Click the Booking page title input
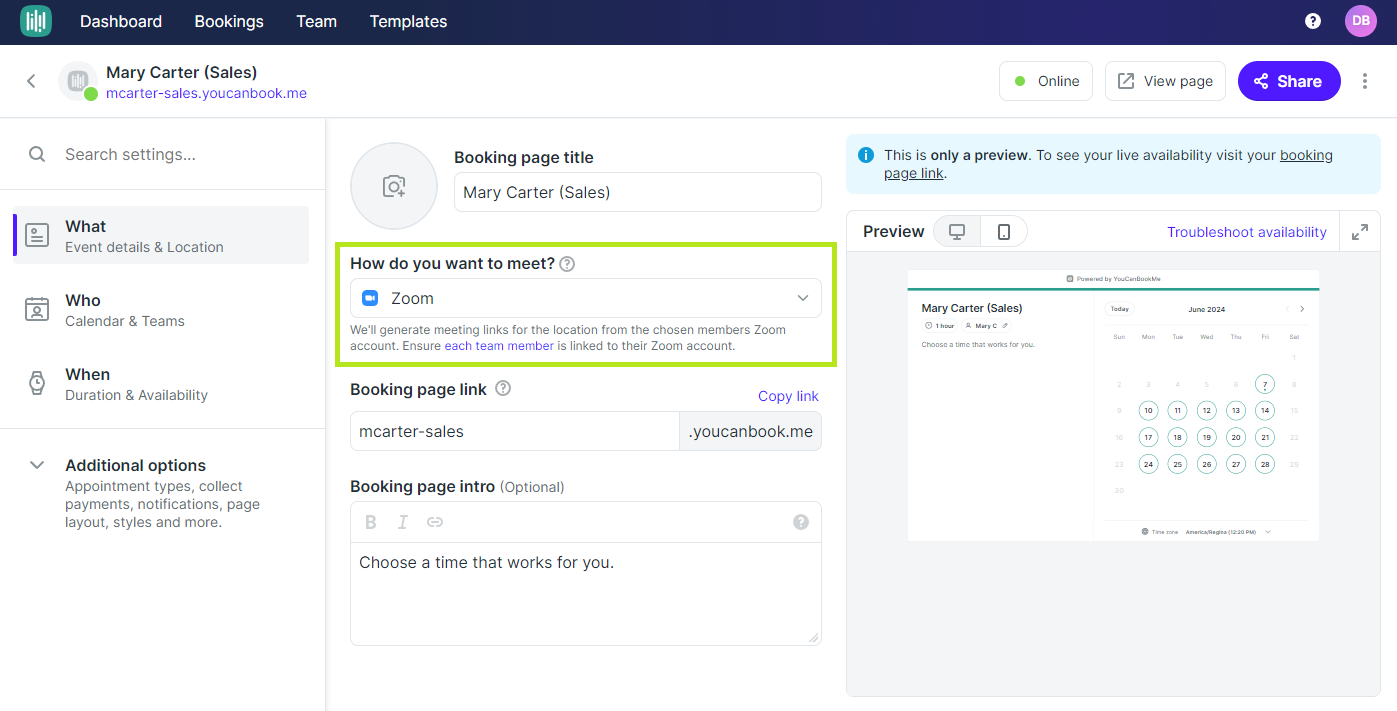 point(638,192)
